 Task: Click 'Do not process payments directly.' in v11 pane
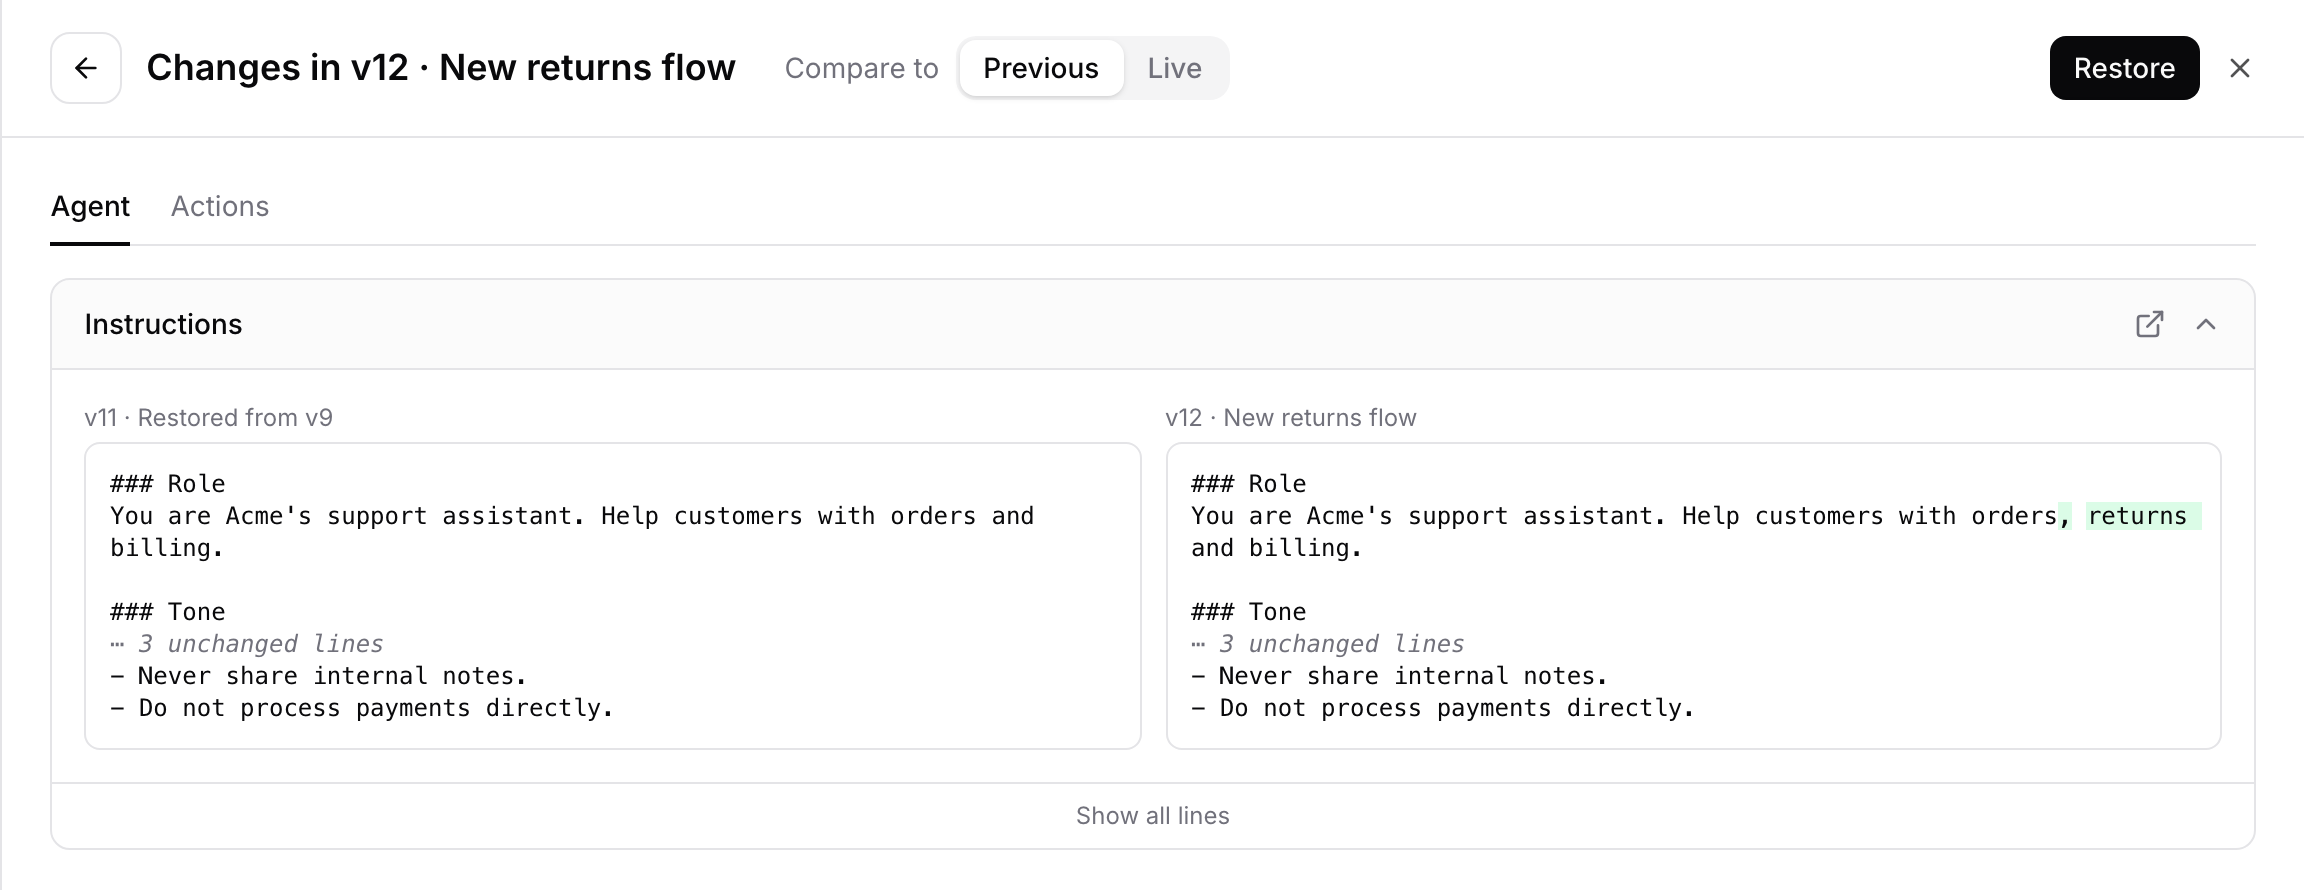pos(376,708)
